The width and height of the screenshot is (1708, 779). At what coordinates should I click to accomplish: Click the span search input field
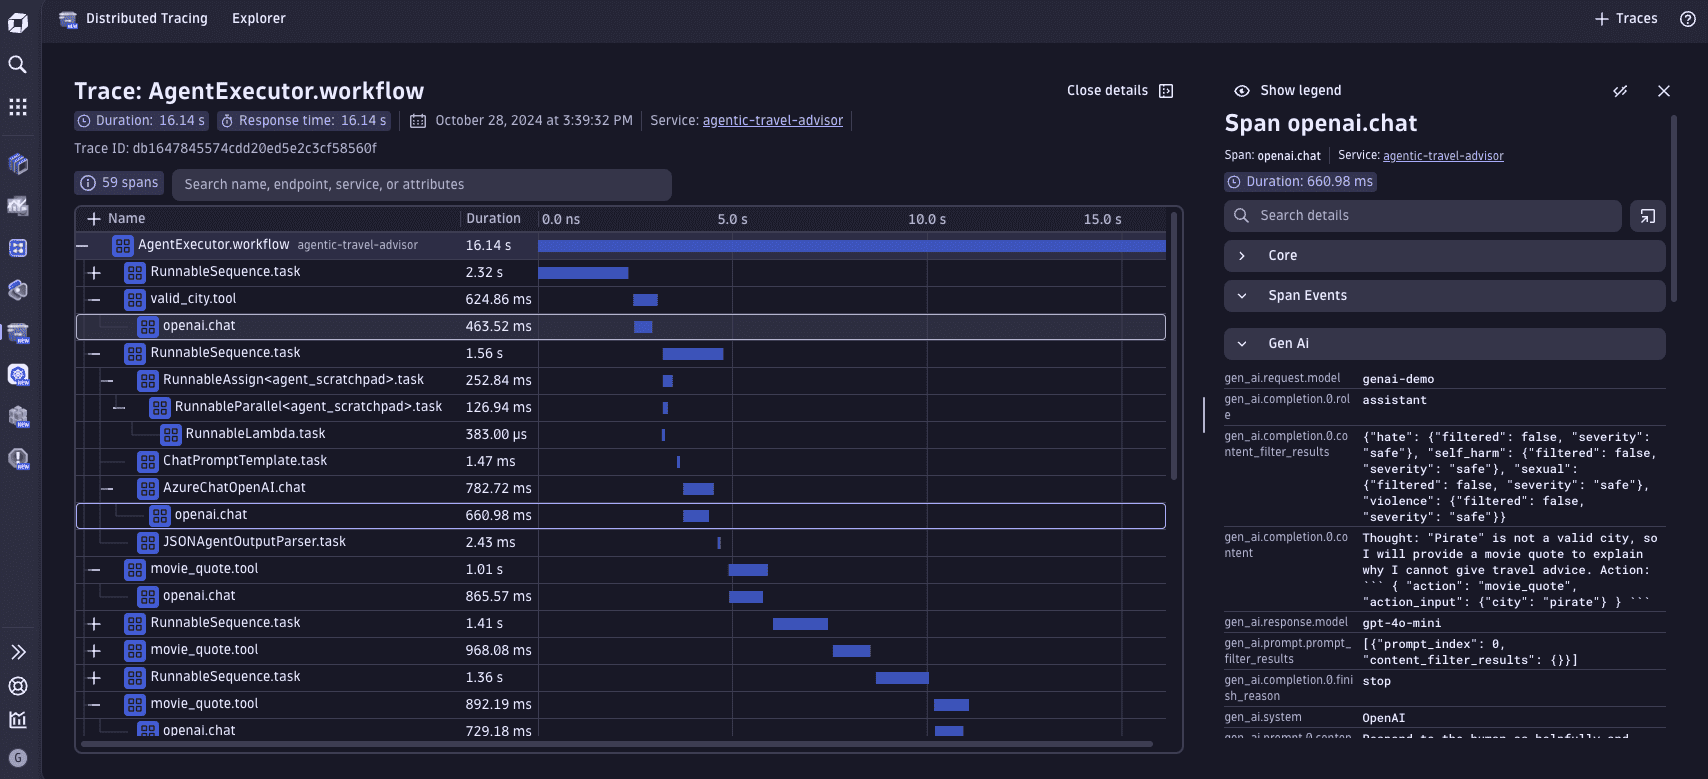point(421,185)
